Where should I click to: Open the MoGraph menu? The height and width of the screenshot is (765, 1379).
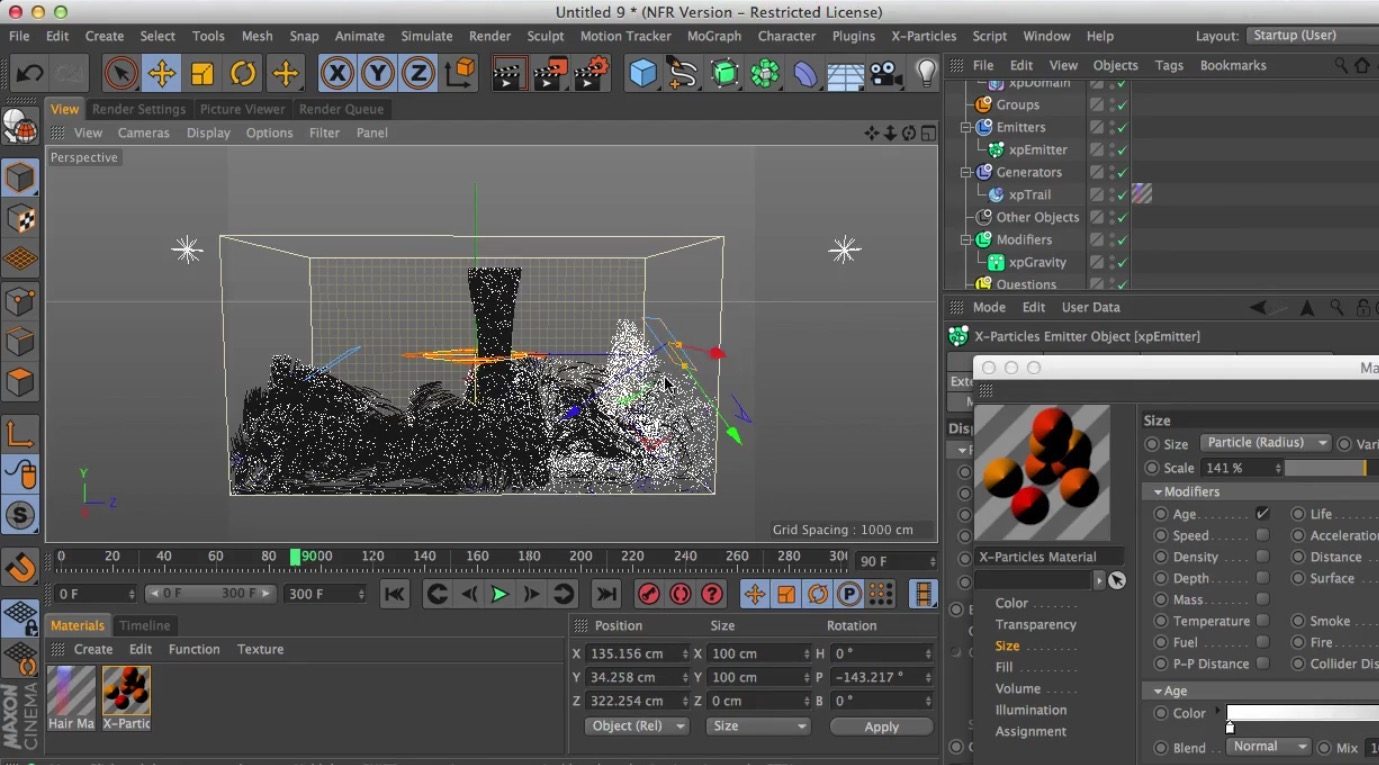pos(714,36)
